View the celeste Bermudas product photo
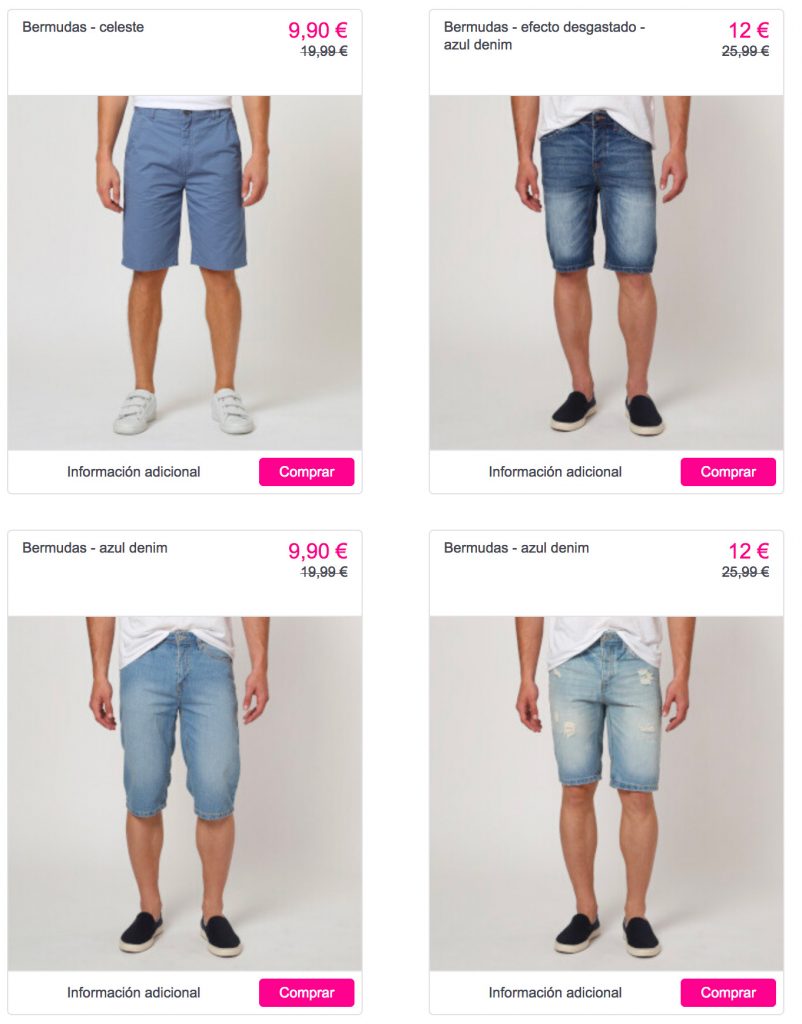The image size is (802, 1024). click(185, 272)
